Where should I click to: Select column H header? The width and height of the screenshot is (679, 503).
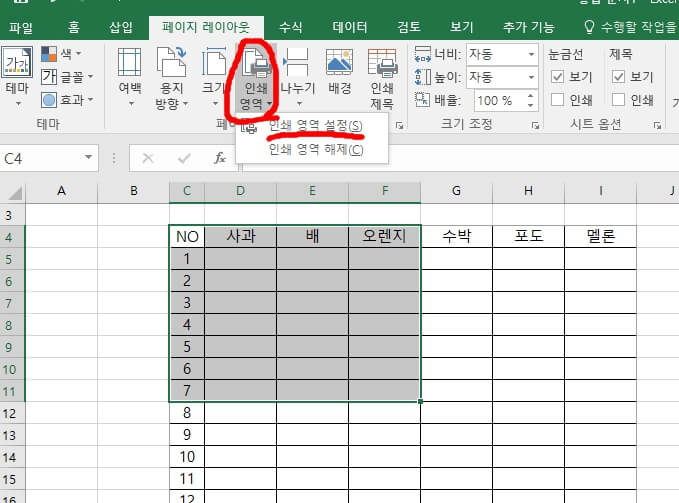click(528, 191)
